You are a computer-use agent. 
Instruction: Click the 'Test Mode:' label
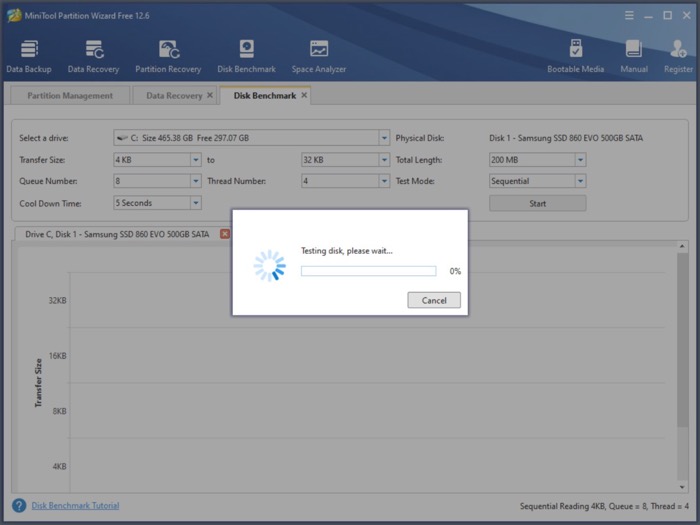[415, 181]
